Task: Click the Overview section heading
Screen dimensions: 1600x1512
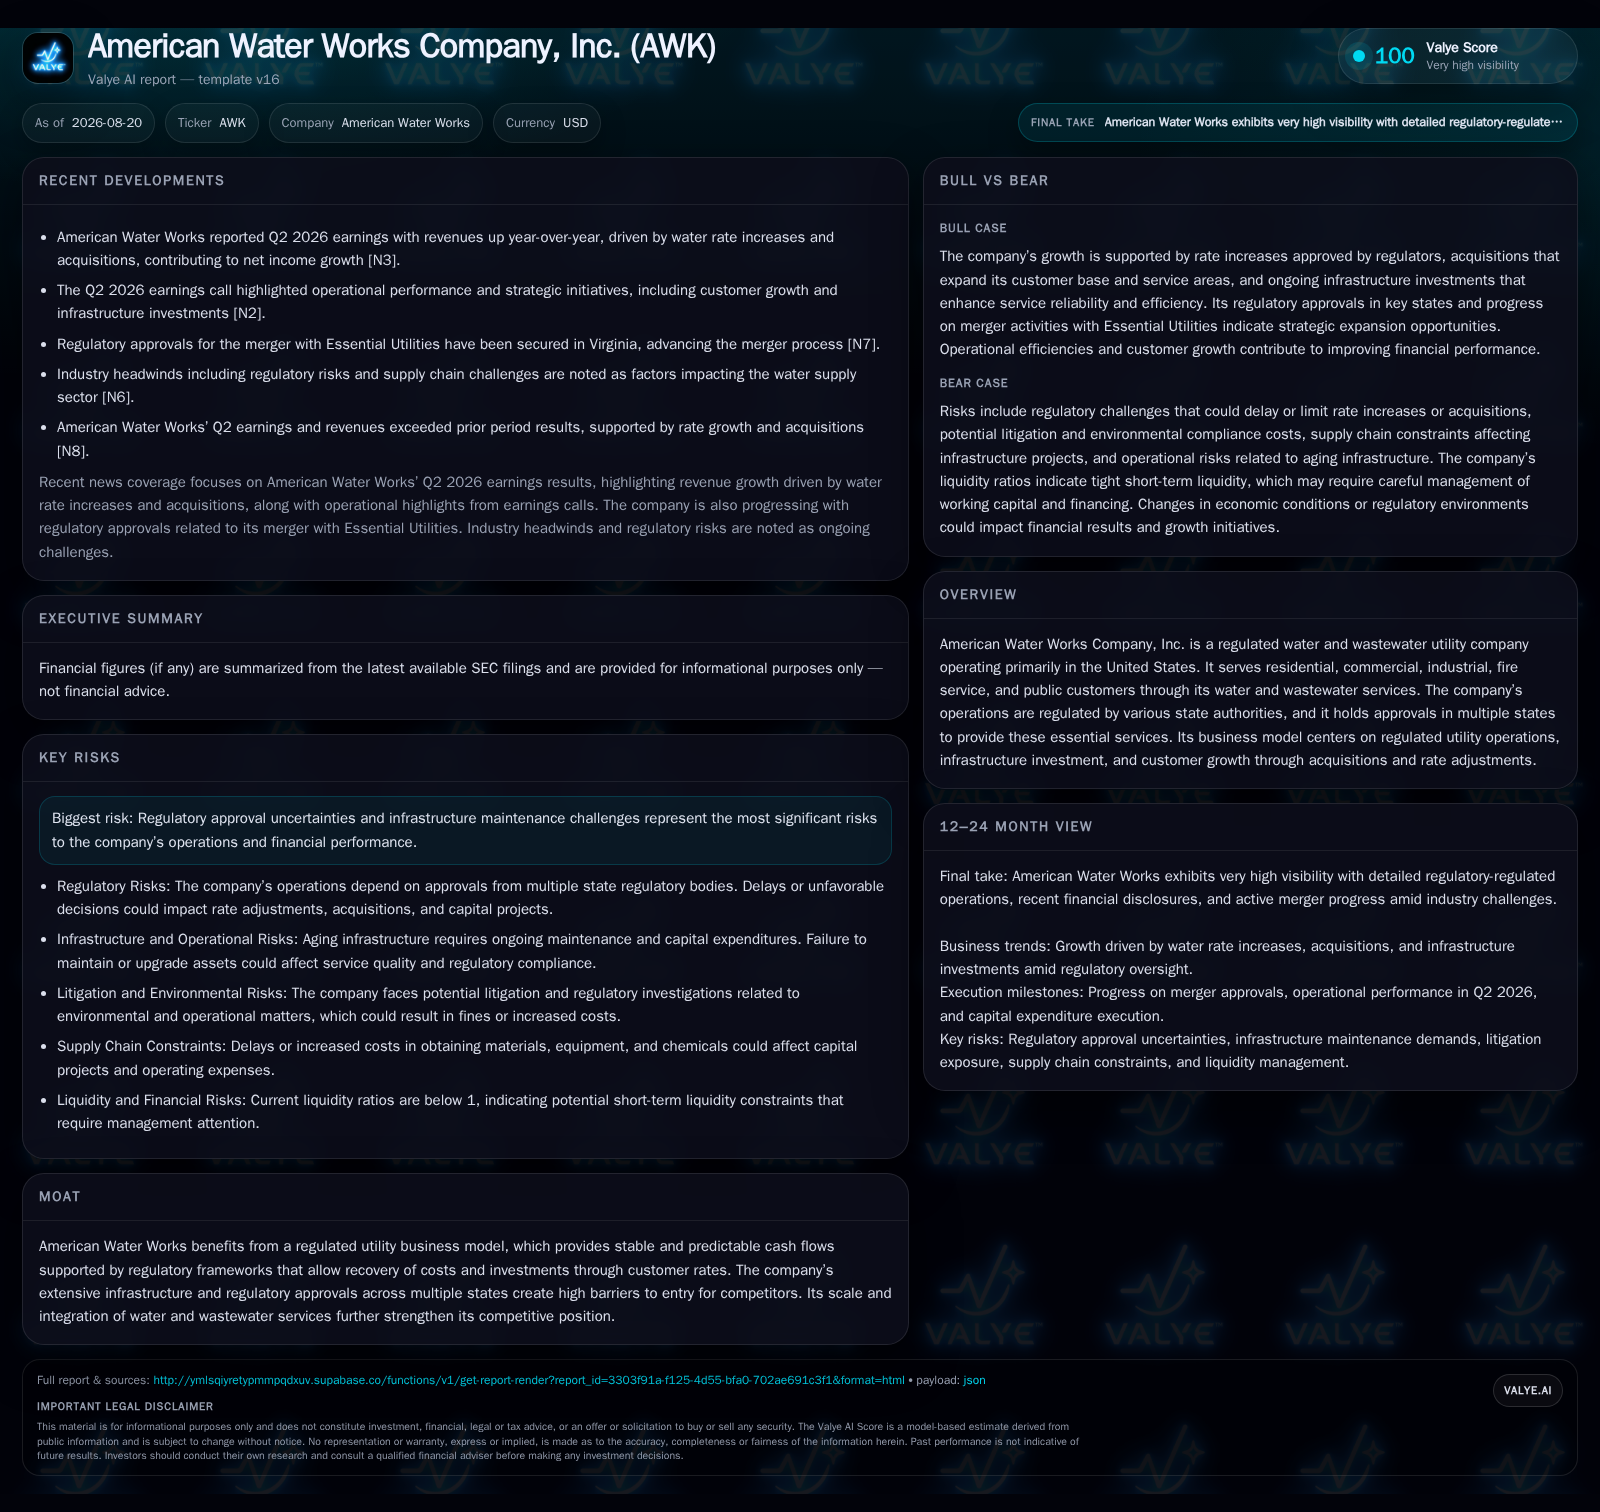Action: (978, 595)
